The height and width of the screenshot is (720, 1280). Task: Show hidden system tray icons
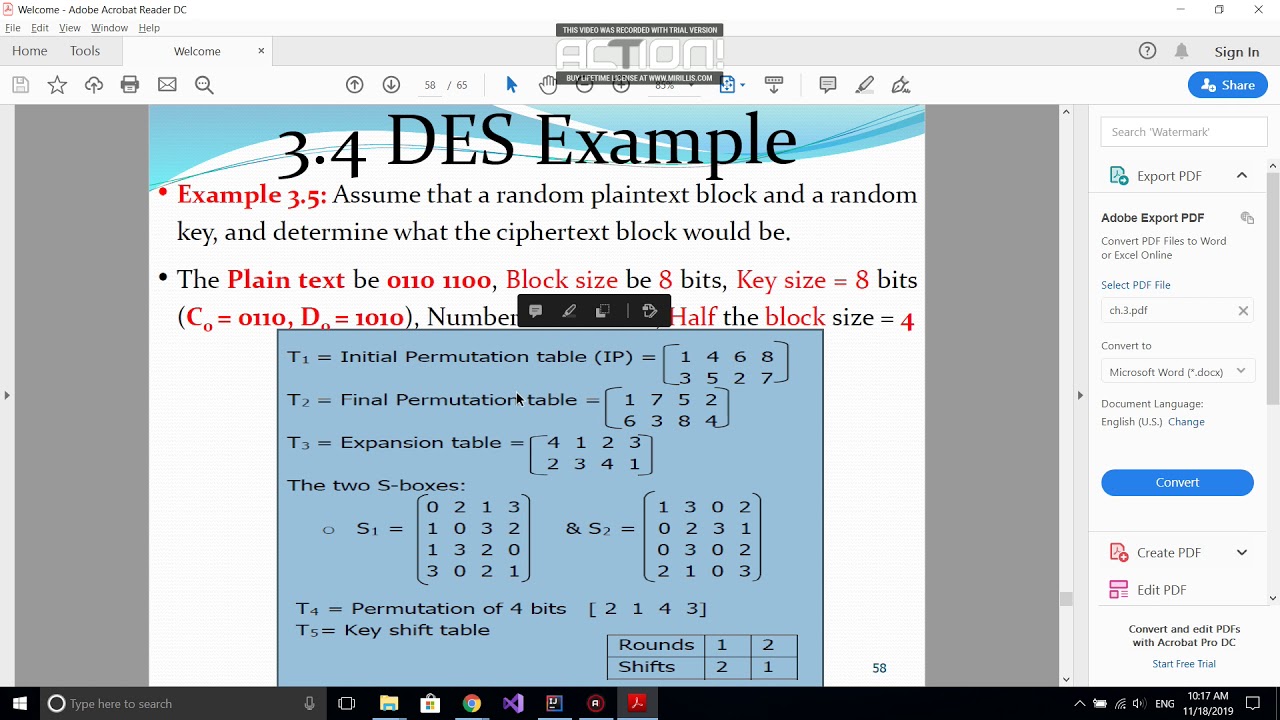click(x=1079, y=703)
